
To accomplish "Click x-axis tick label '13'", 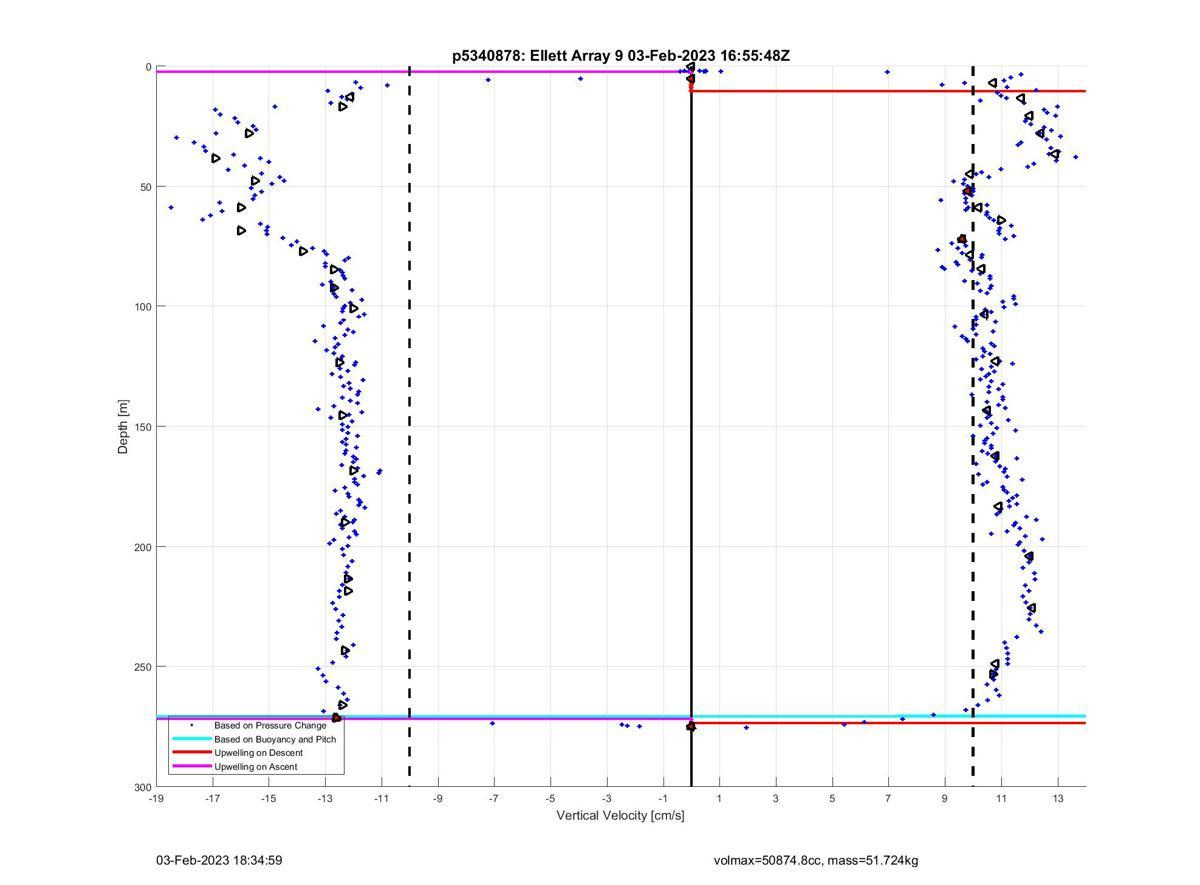I will click(1057, 798).
